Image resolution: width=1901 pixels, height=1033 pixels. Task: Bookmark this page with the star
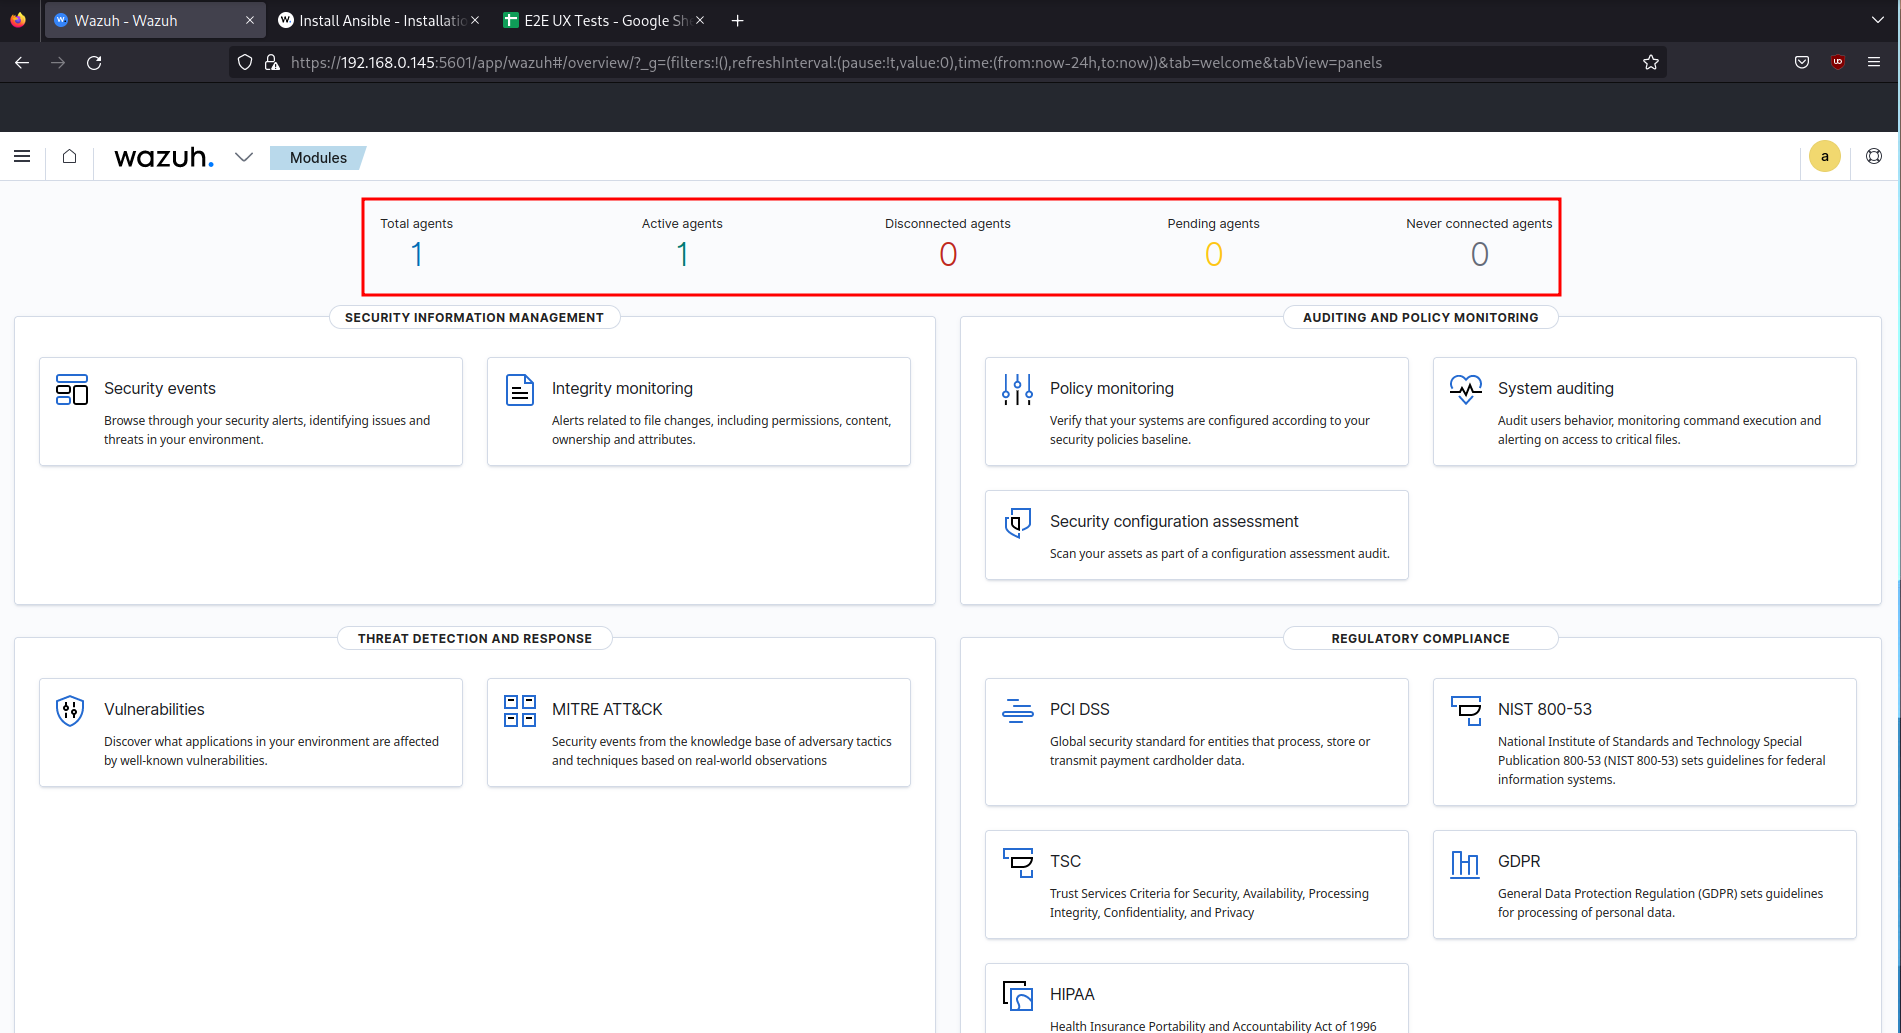tap(1651, 62)
